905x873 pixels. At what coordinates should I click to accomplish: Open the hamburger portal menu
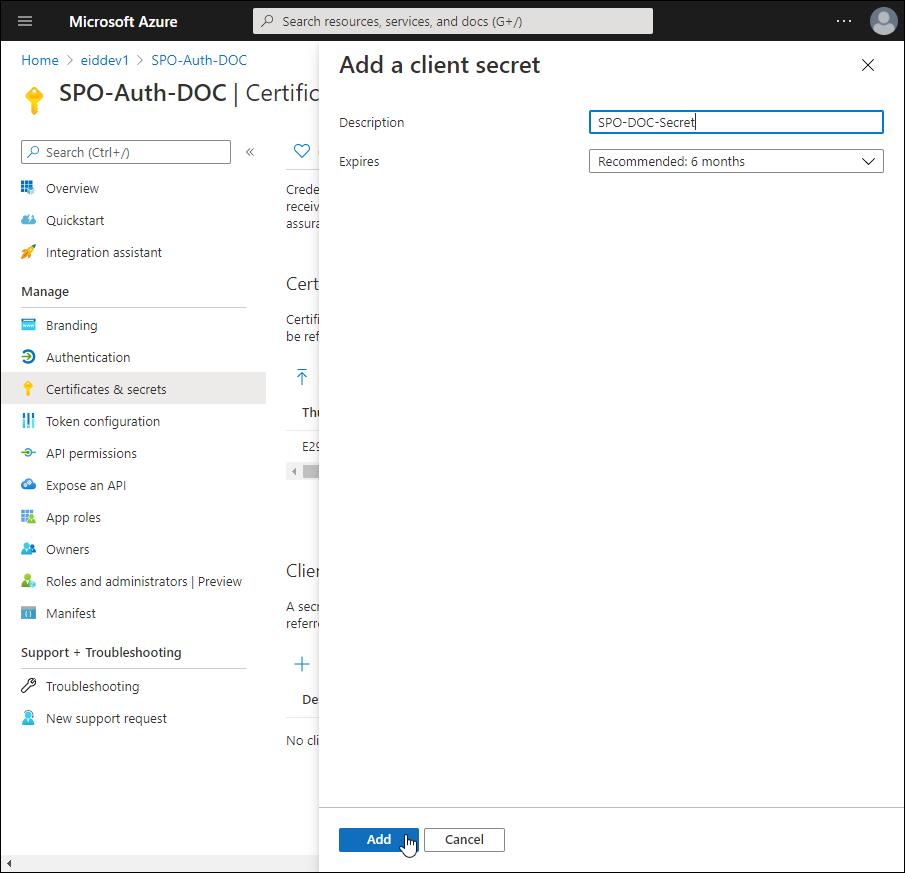pos(25,21)
